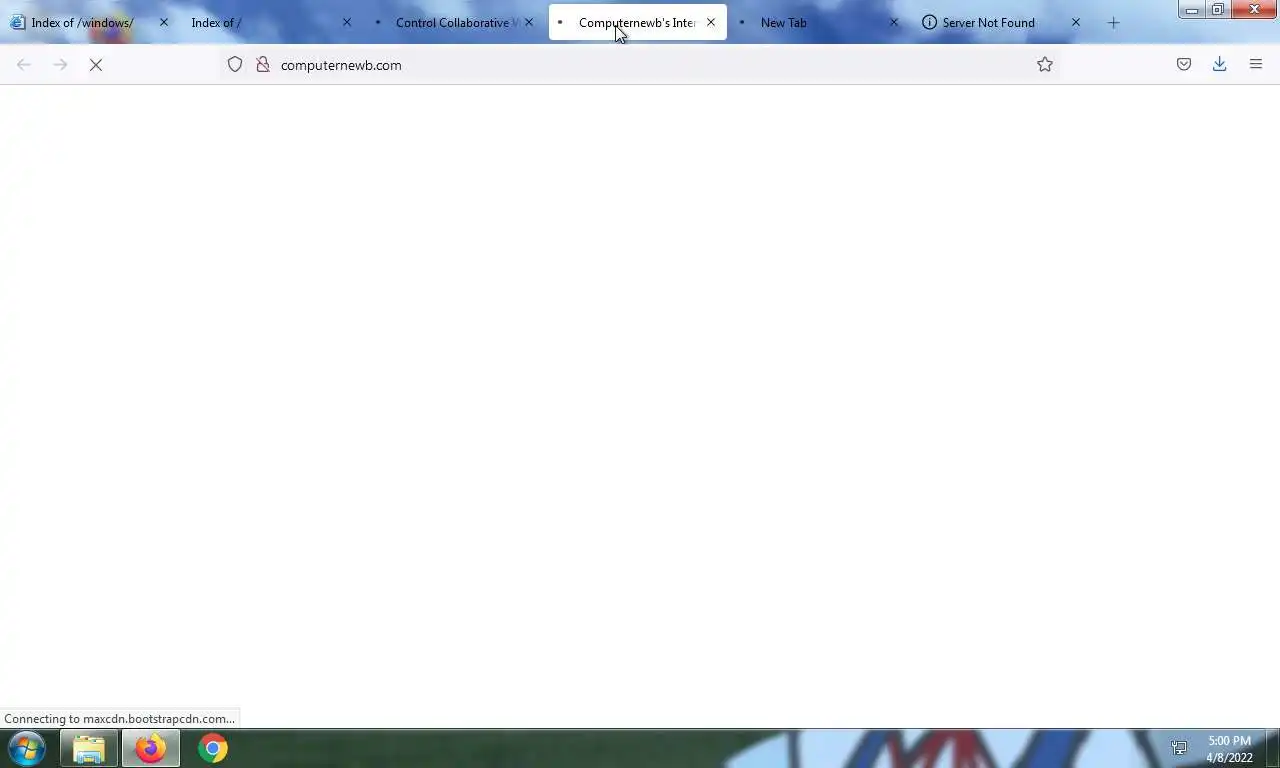Open tracking protection shield icon
1280x768 pixels.
(235, 65)
